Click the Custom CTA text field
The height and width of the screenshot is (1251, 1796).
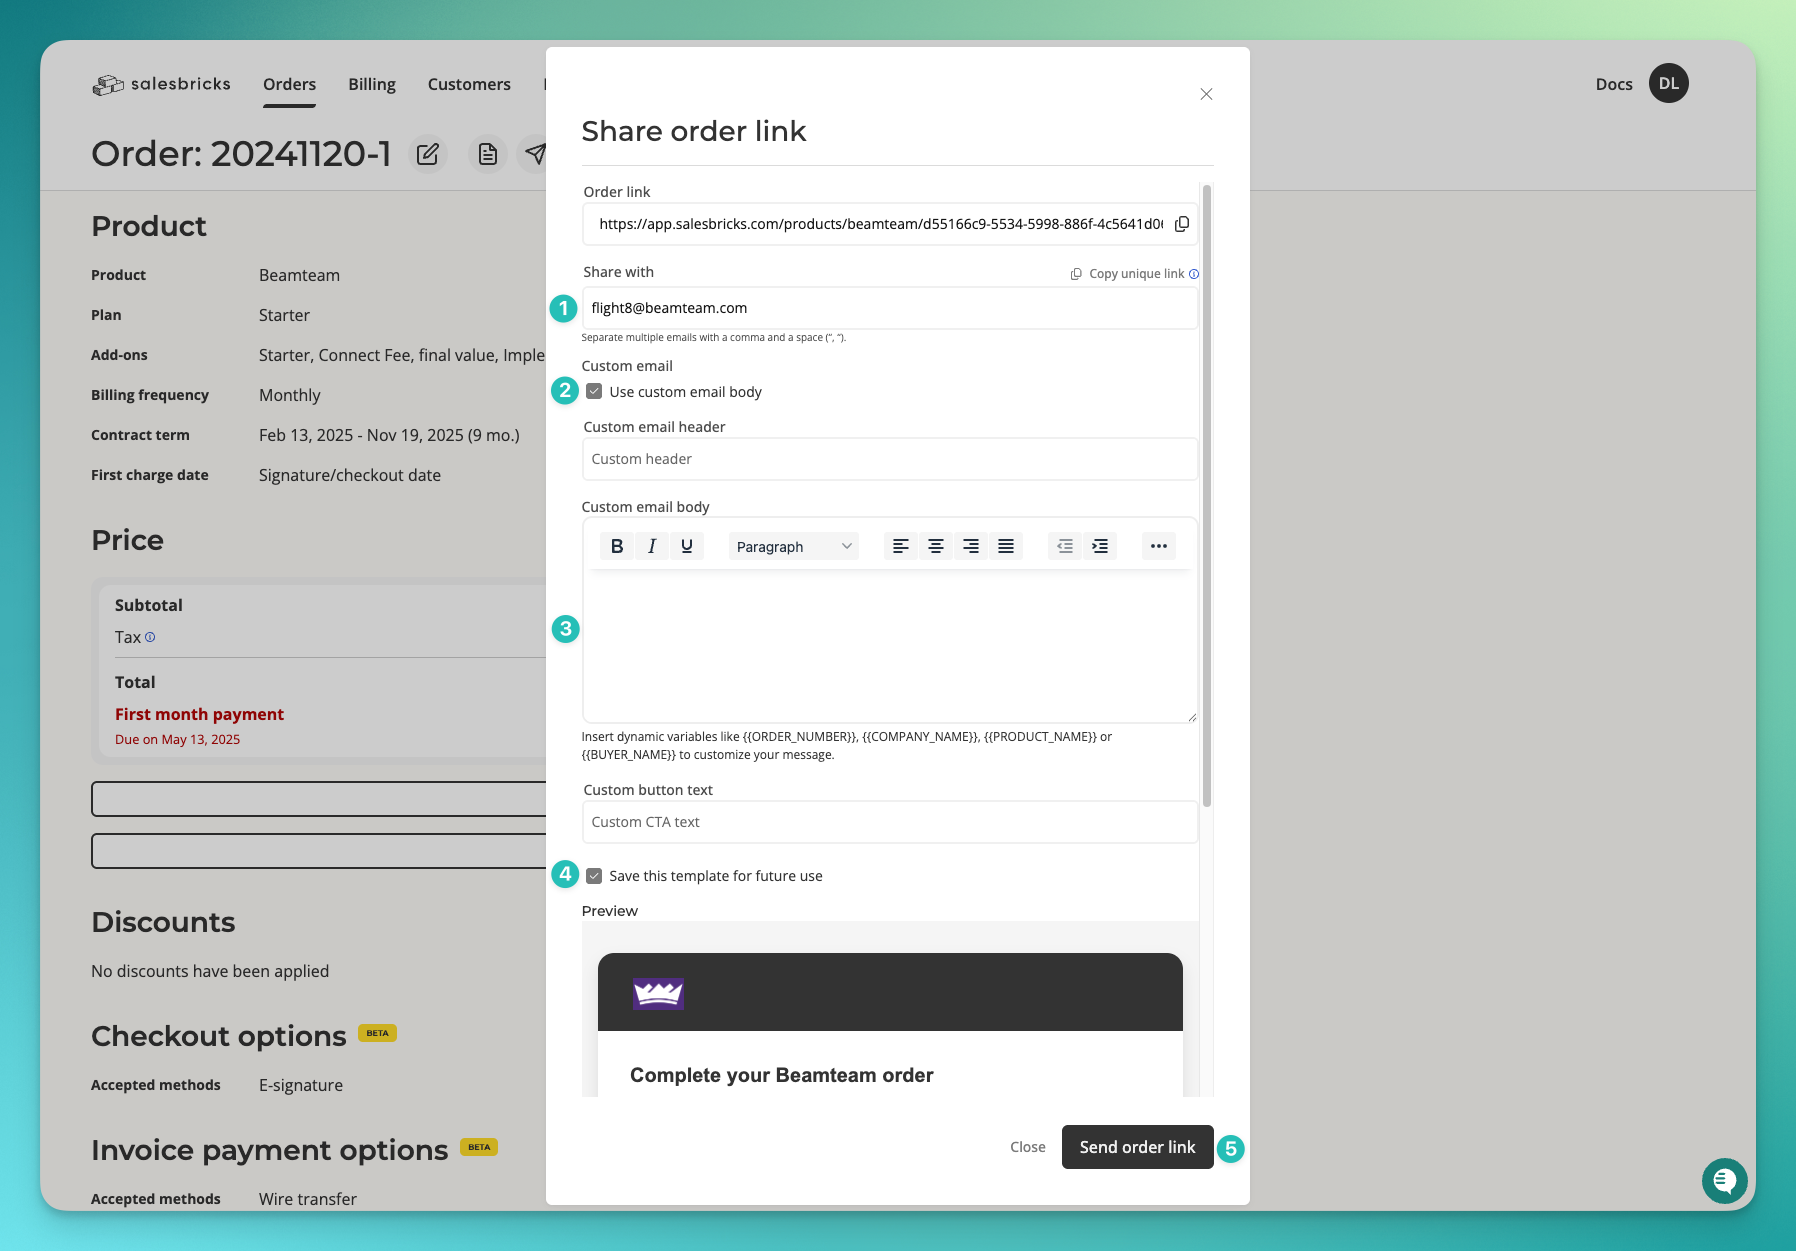click(890, 822)
